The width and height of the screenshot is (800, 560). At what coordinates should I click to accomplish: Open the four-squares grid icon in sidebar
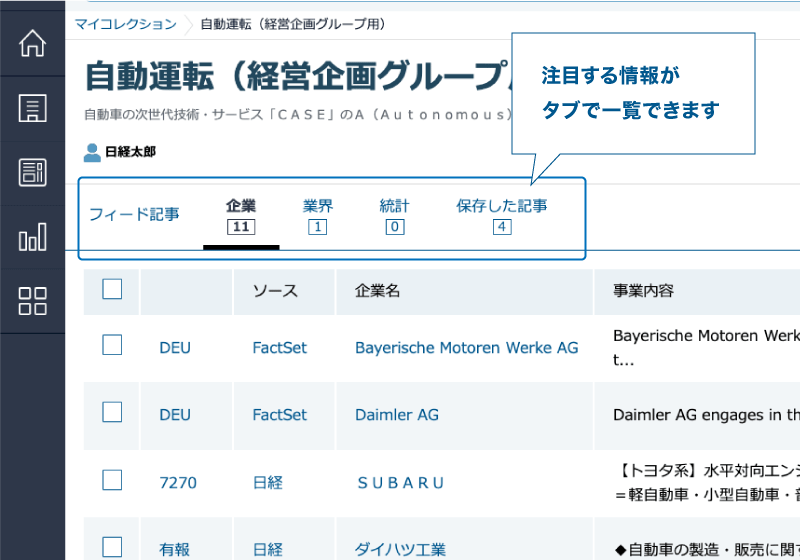[x=32, y=301]
